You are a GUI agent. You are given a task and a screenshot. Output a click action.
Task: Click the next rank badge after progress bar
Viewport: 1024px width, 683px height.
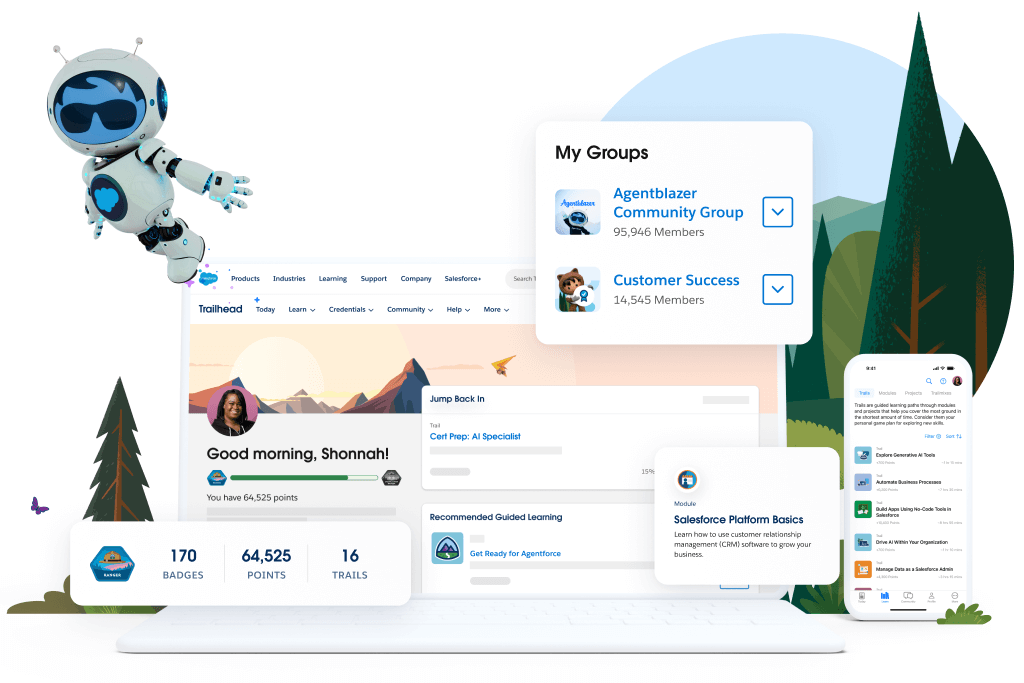(x=391, y=478)
